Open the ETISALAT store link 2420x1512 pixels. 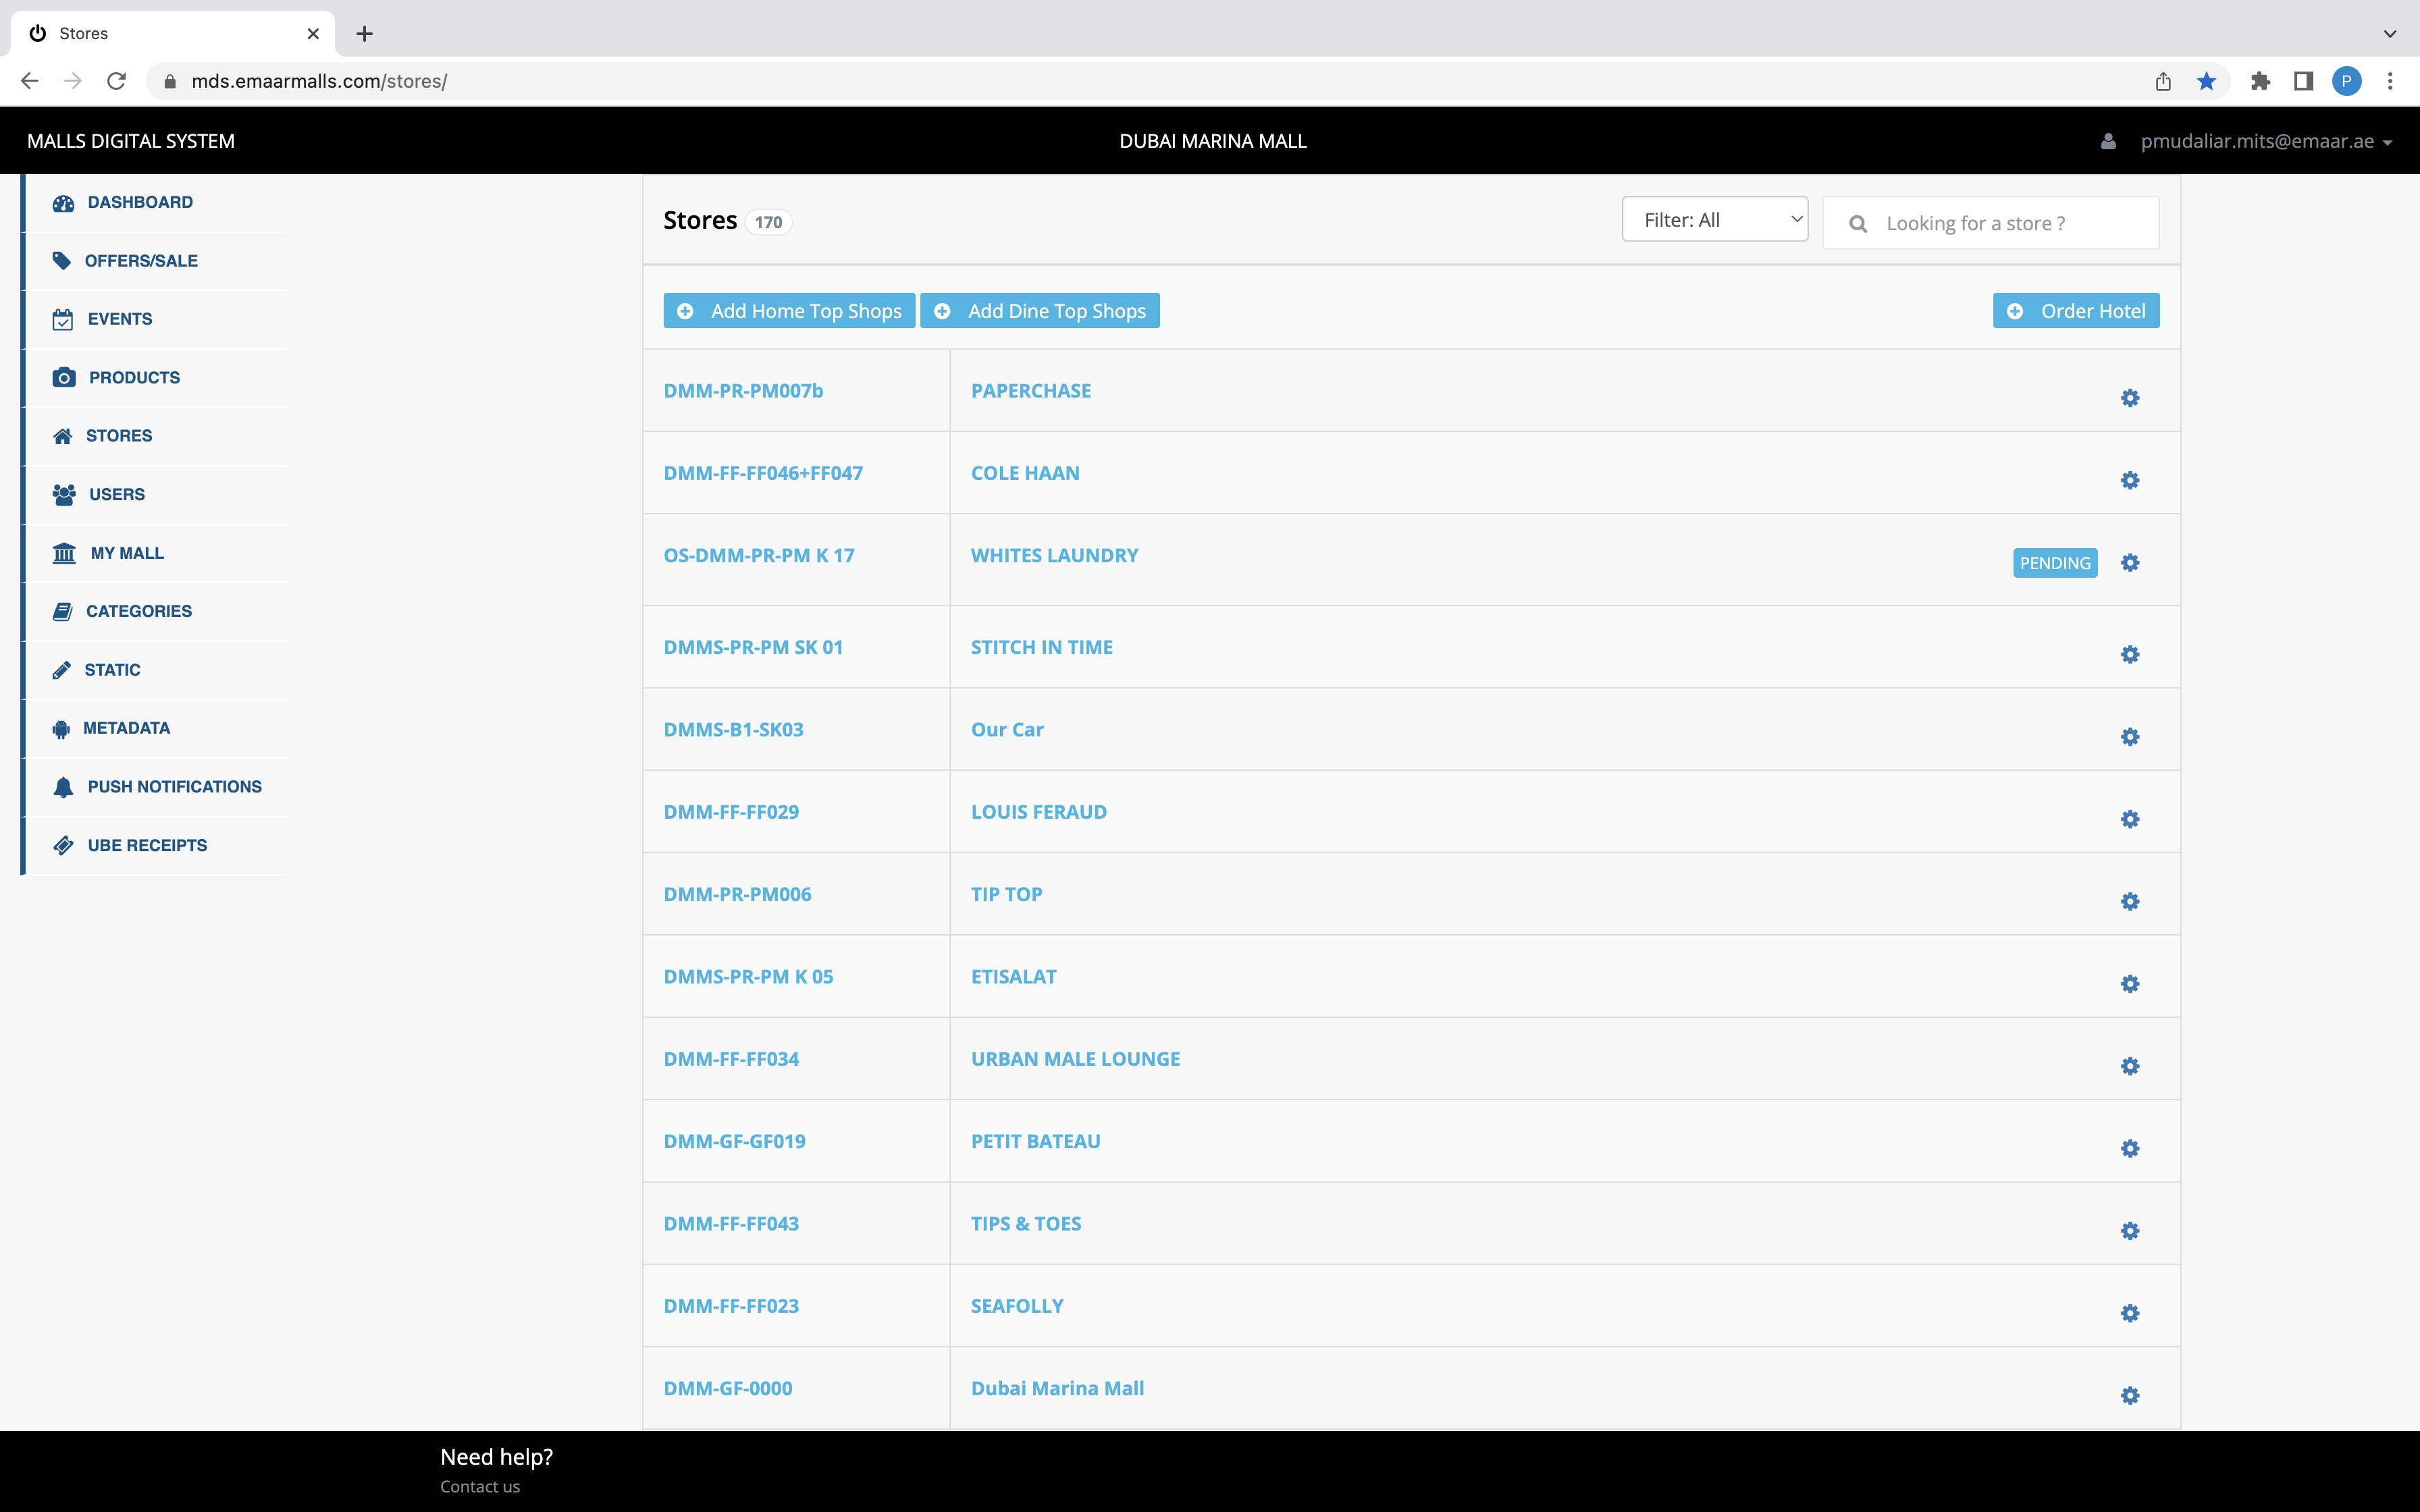tap(1014, 977)
